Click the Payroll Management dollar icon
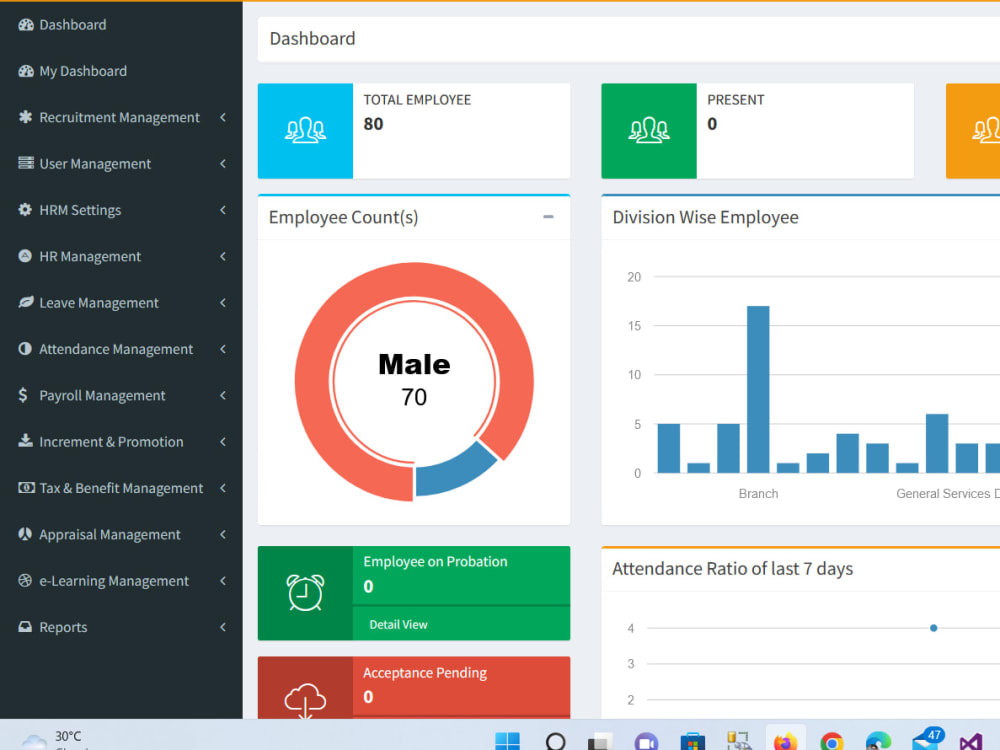This screenshot has height=750, width=1000. (x=23, y=395)
